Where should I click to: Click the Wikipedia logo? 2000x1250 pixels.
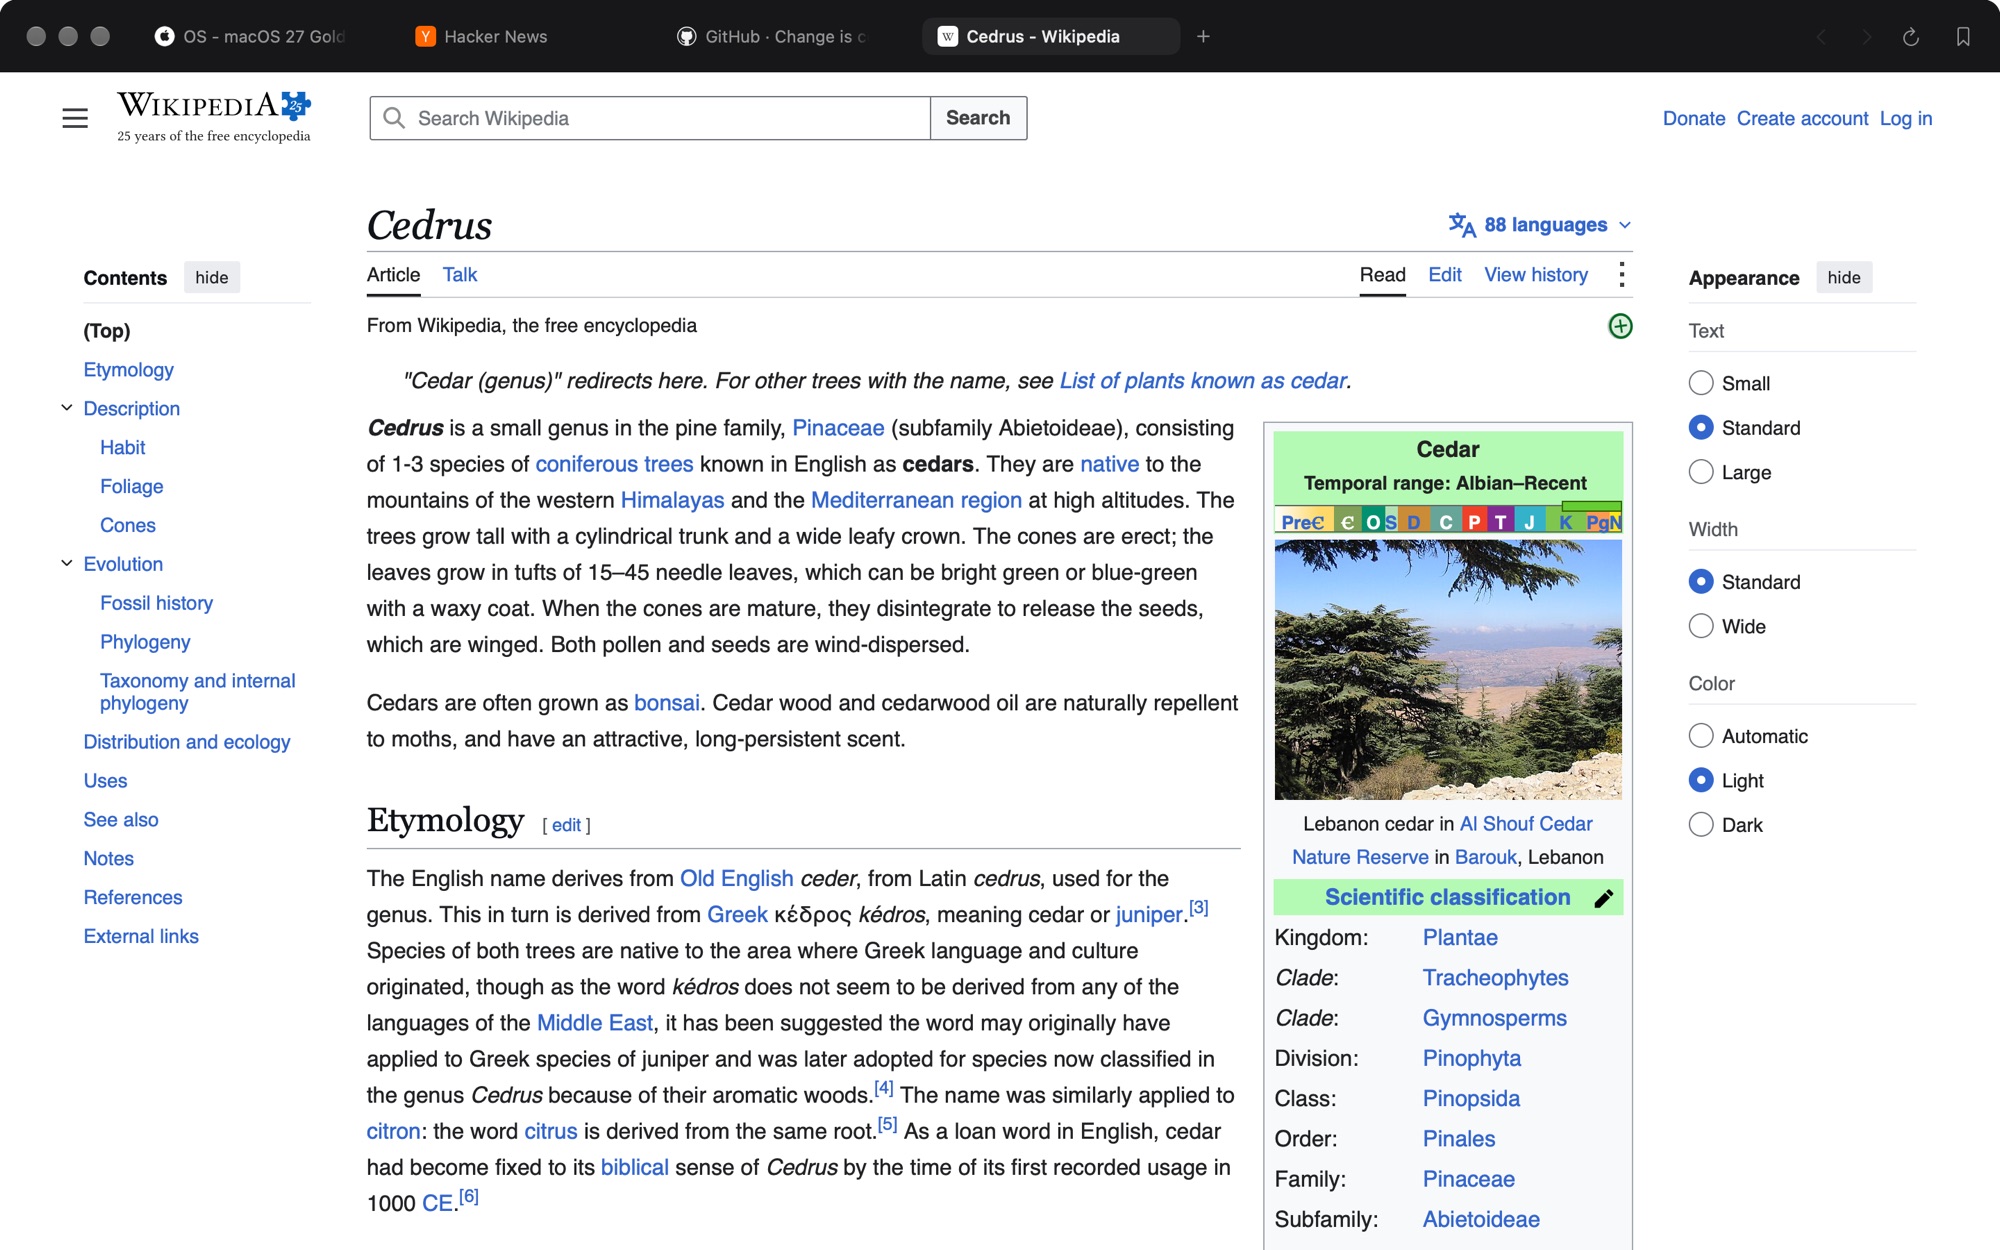click(214, 117)
